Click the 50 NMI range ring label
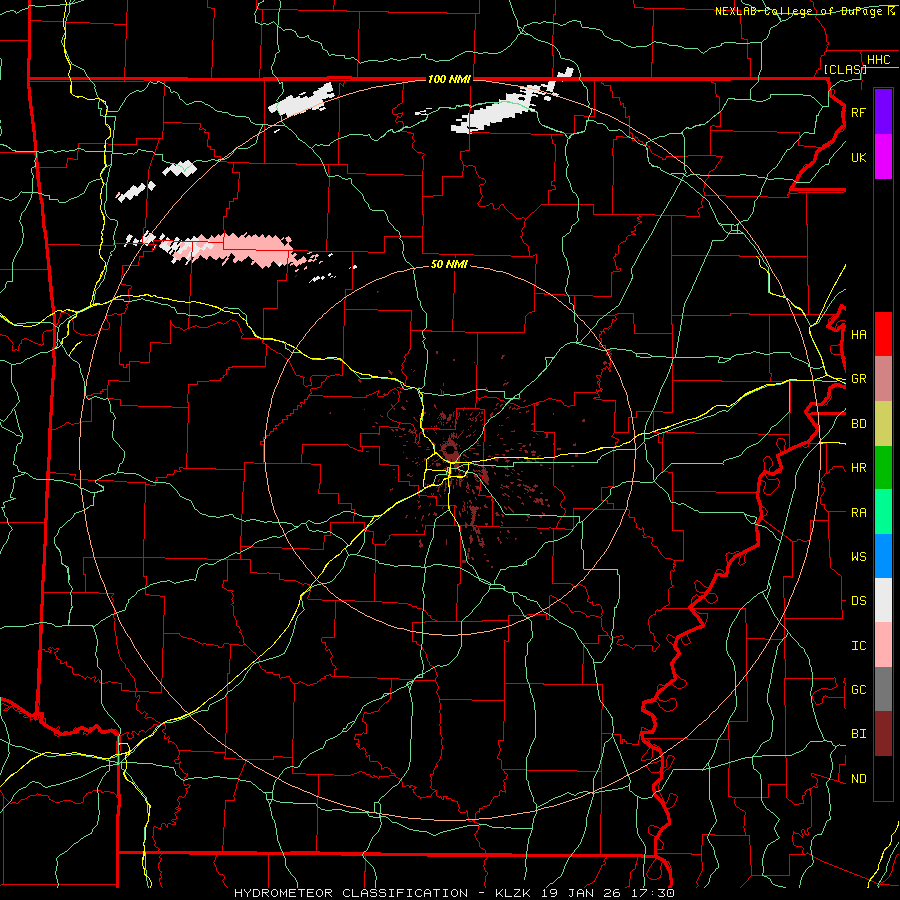 point(449,264)
